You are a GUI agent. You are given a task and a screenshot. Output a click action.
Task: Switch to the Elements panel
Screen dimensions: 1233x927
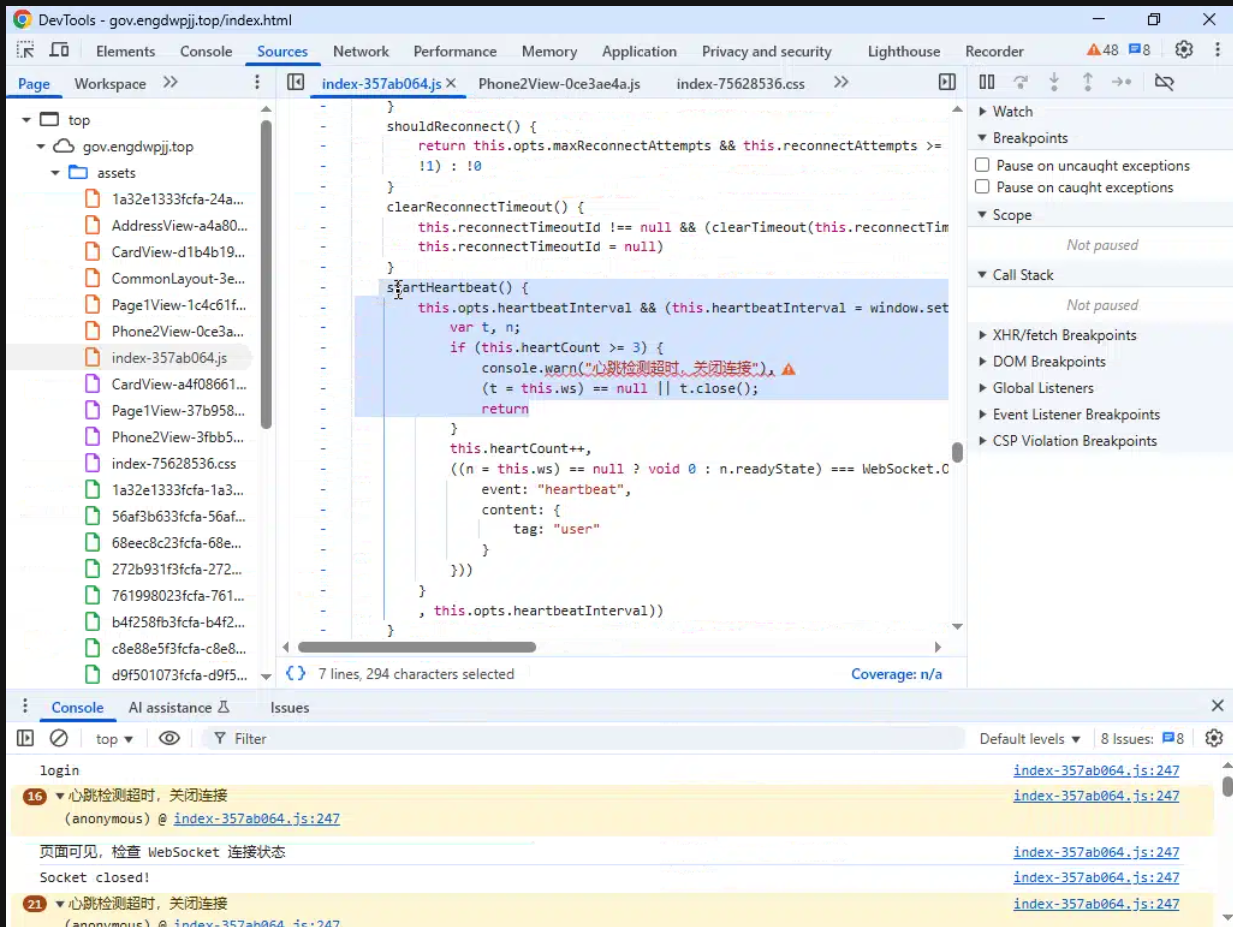126,51
